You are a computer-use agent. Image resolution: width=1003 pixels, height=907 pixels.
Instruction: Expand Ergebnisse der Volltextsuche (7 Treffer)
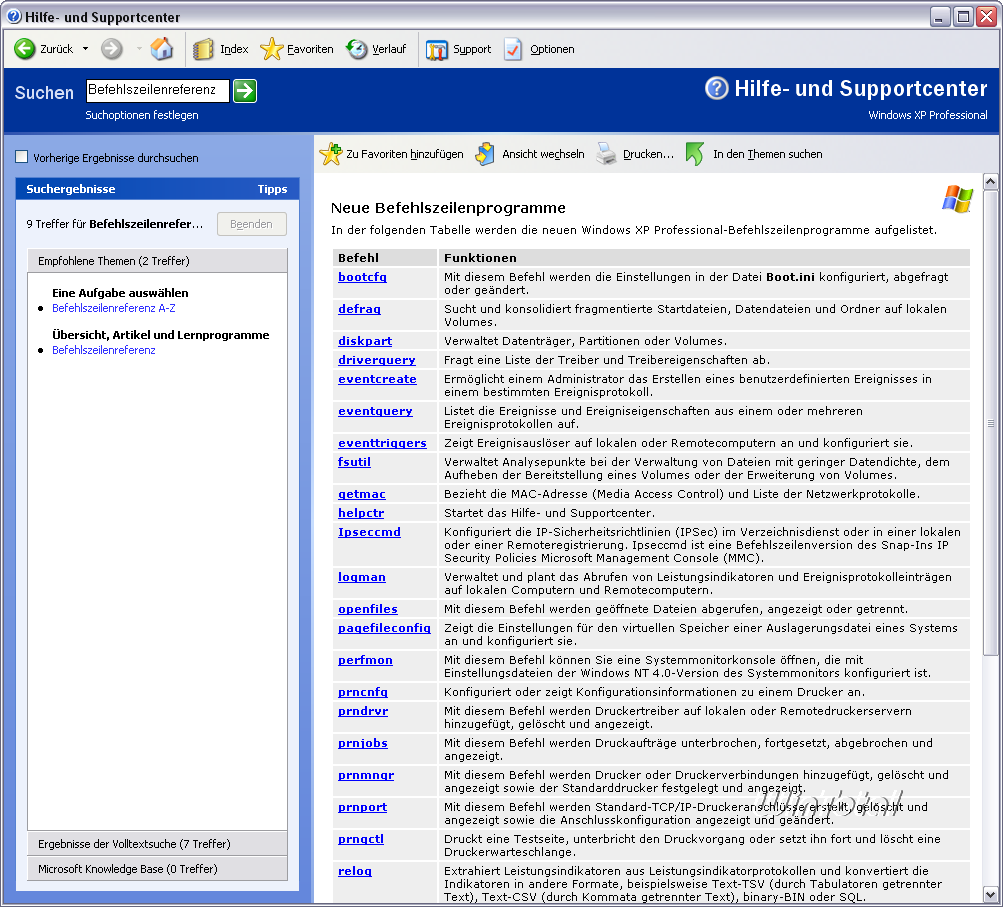157,844
